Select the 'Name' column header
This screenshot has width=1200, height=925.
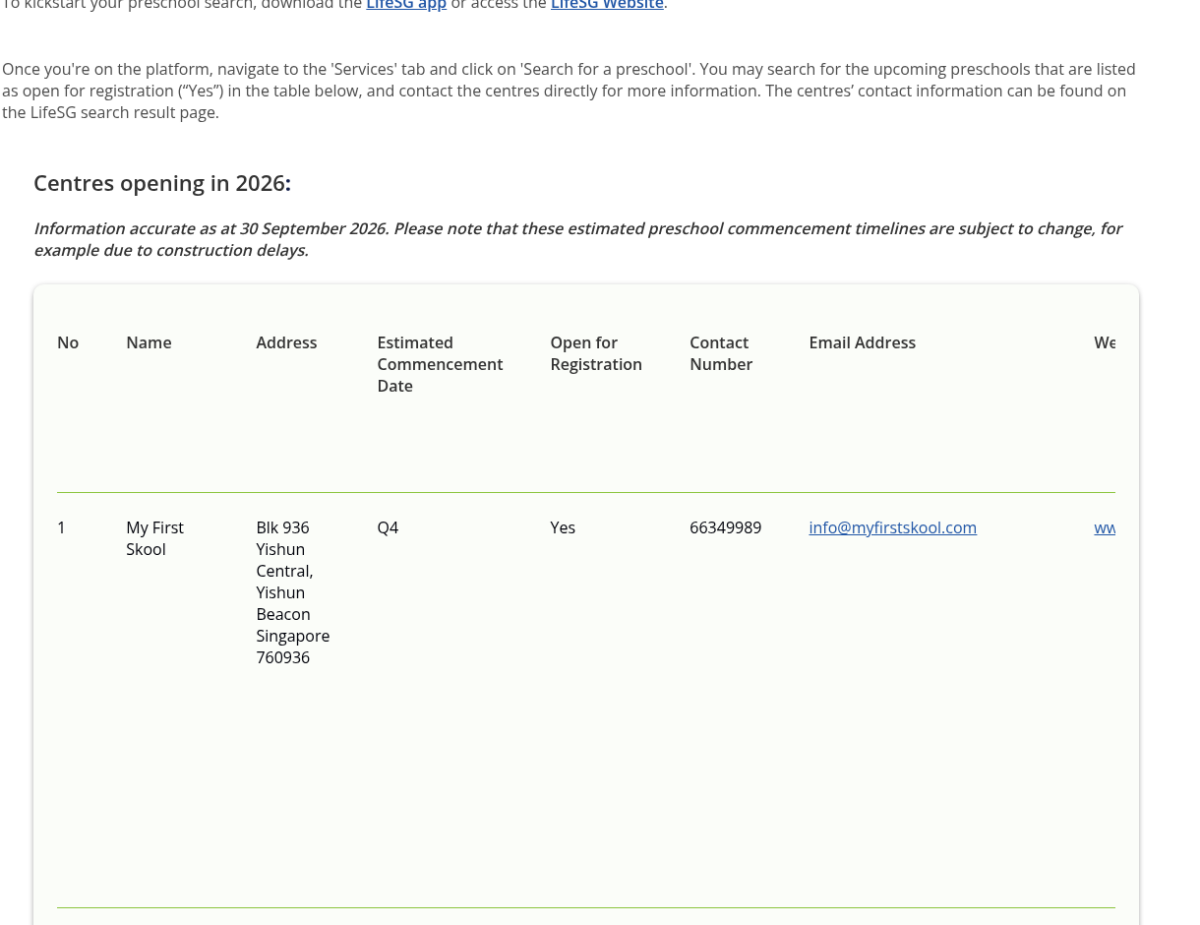point(149,343)
